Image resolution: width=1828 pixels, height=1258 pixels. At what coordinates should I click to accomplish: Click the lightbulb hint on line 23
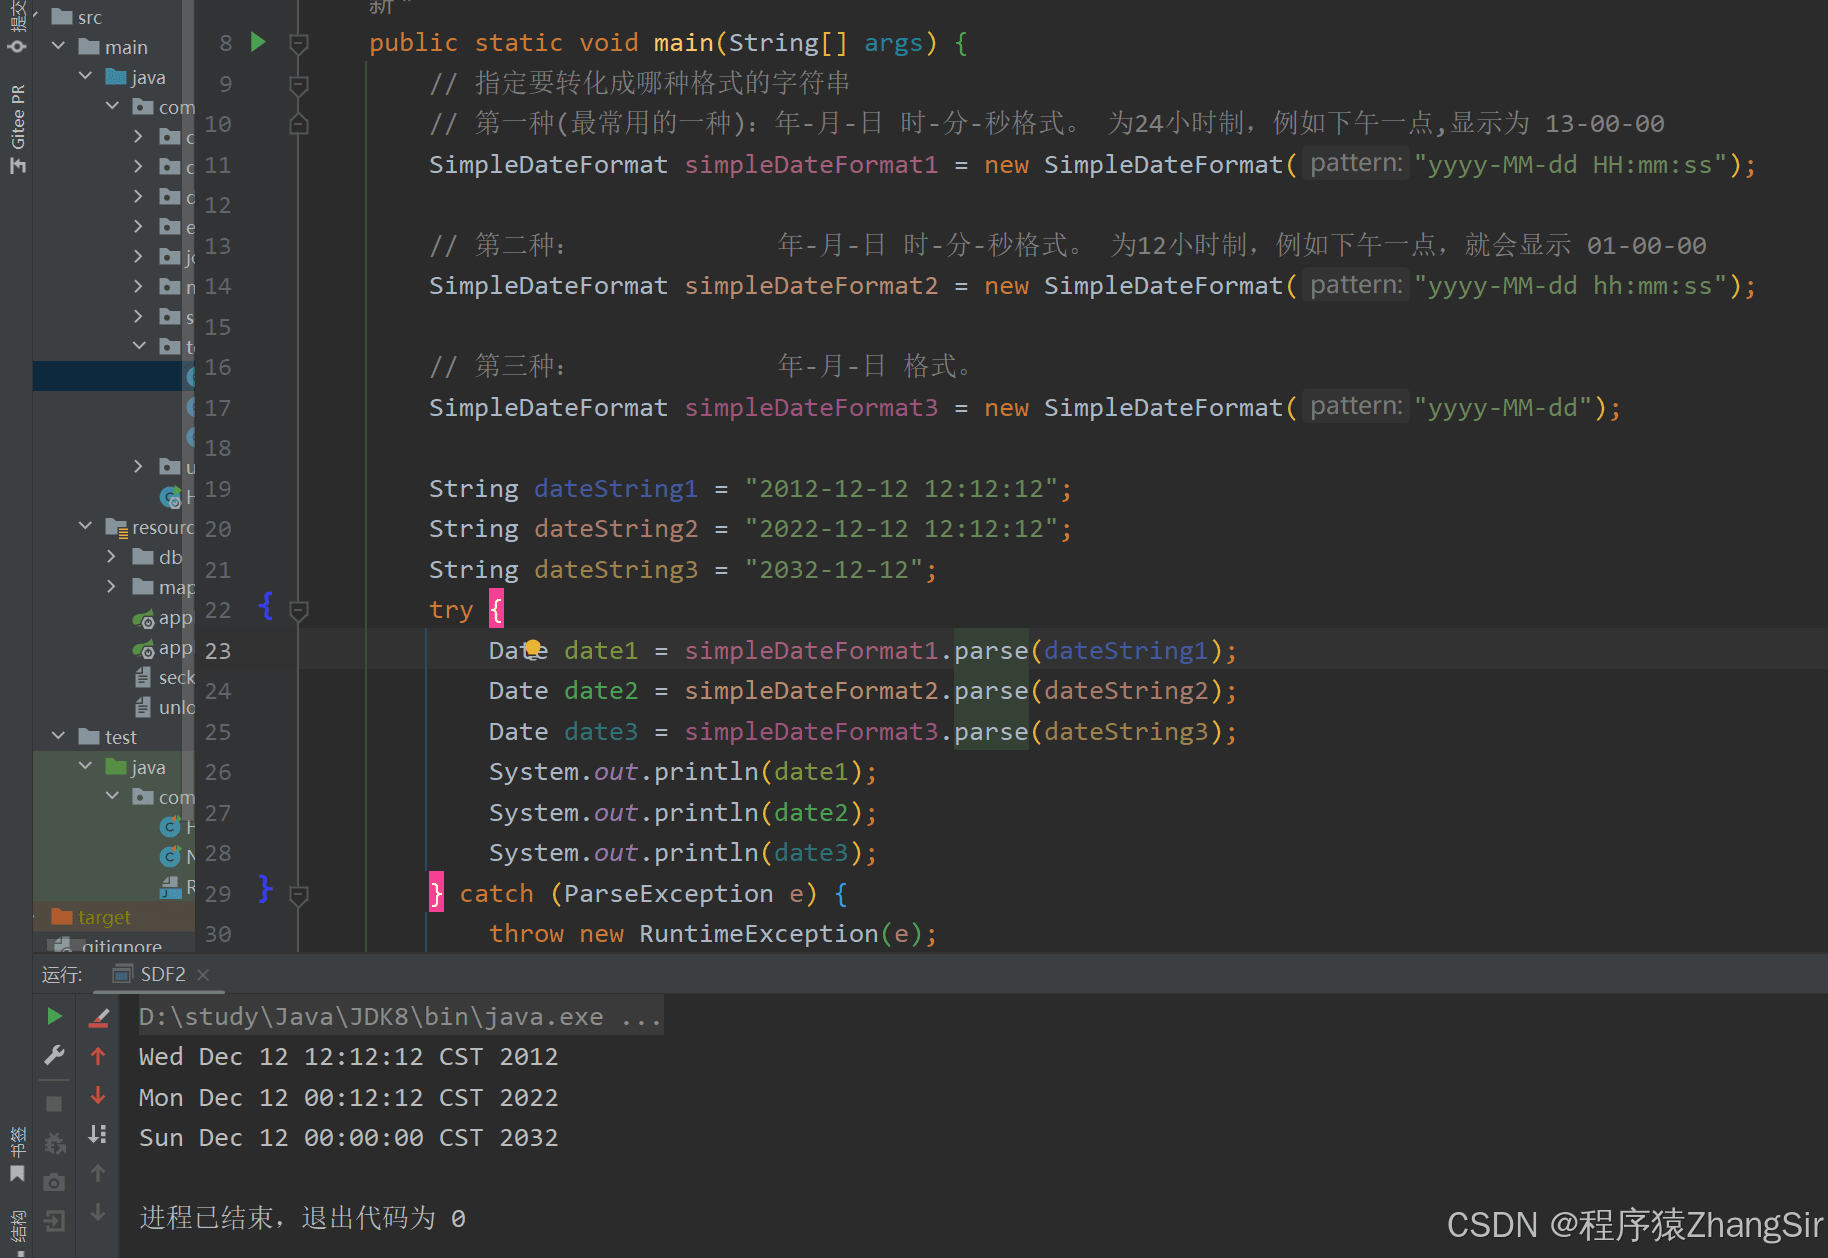533,647
